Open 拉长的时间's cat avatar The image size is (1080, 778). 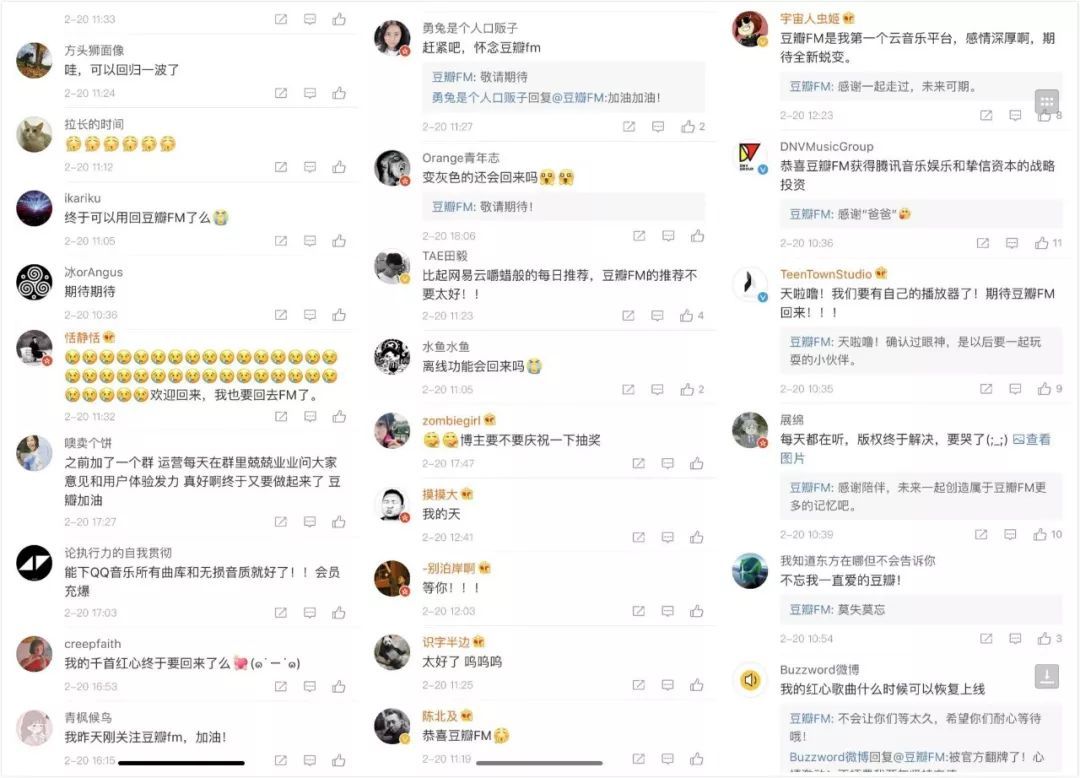tap(34, 134)
